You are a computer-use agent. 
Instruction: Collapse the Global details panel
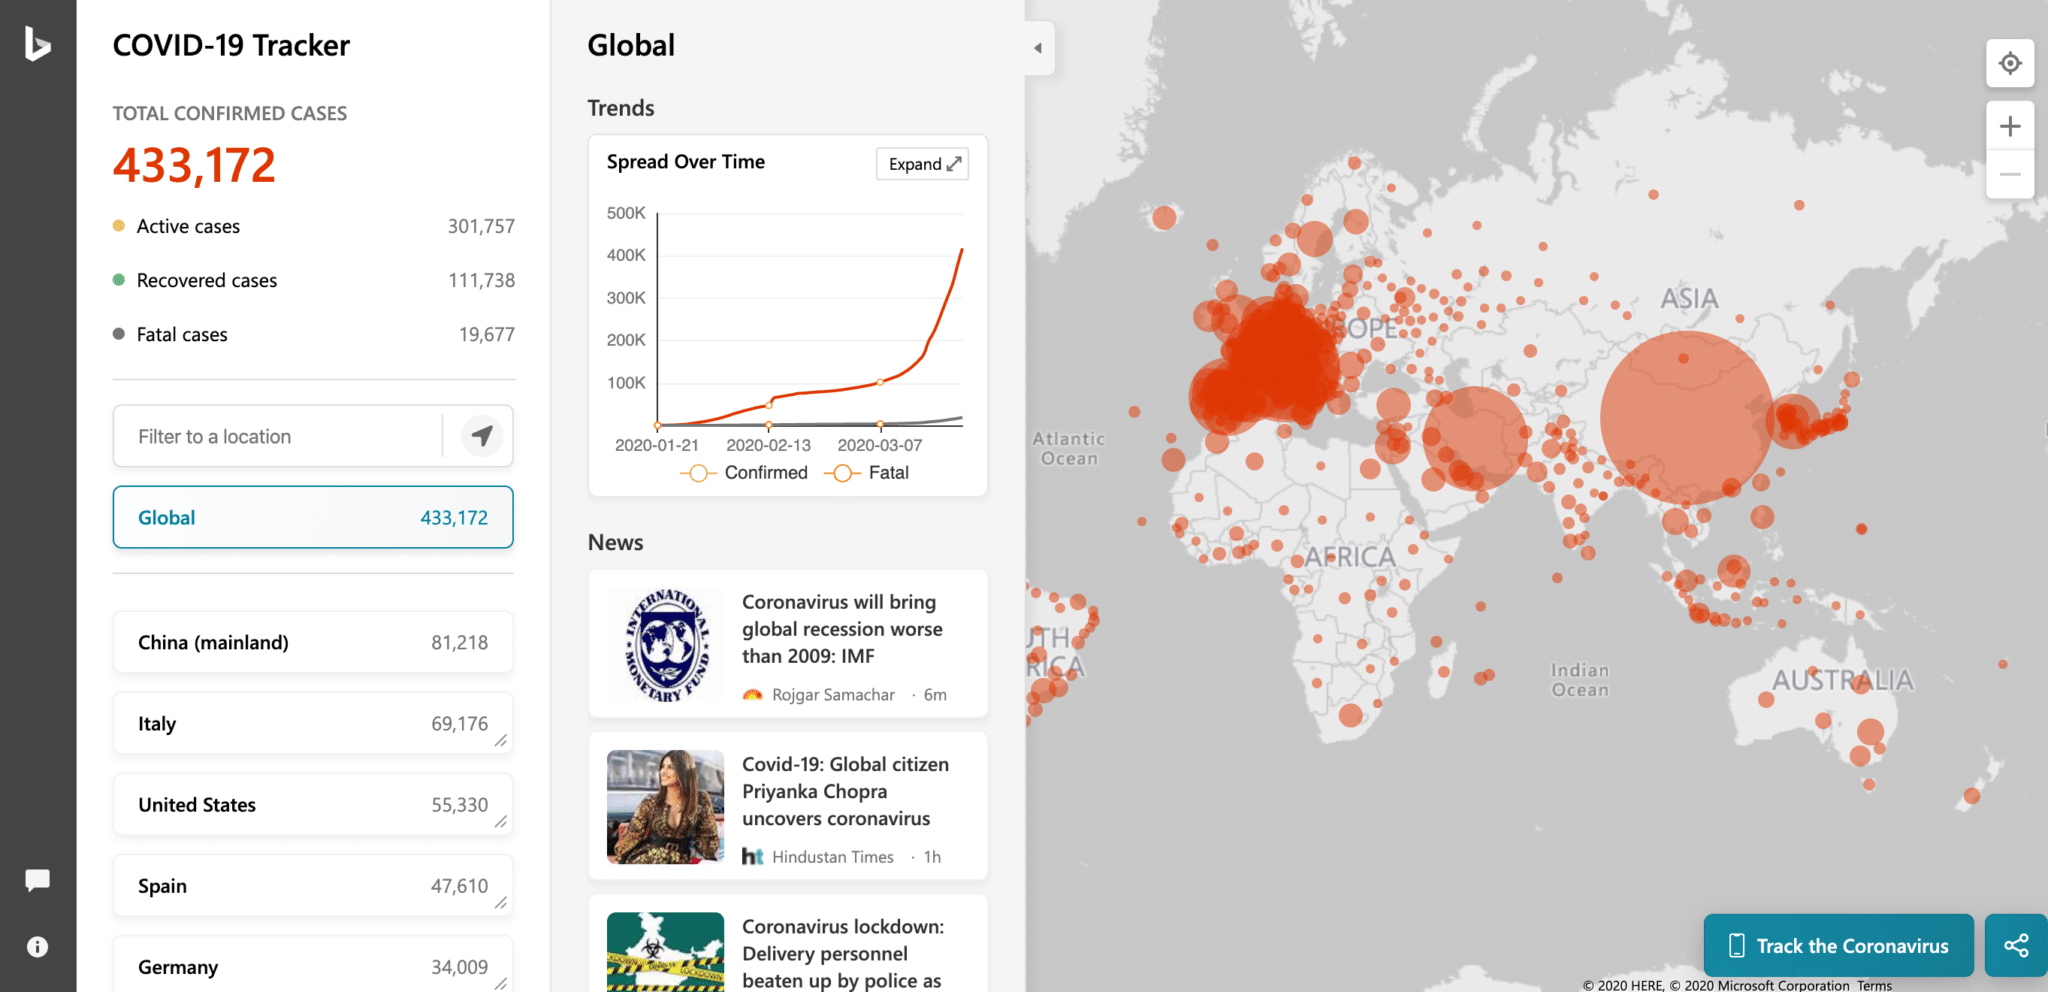1038,48
